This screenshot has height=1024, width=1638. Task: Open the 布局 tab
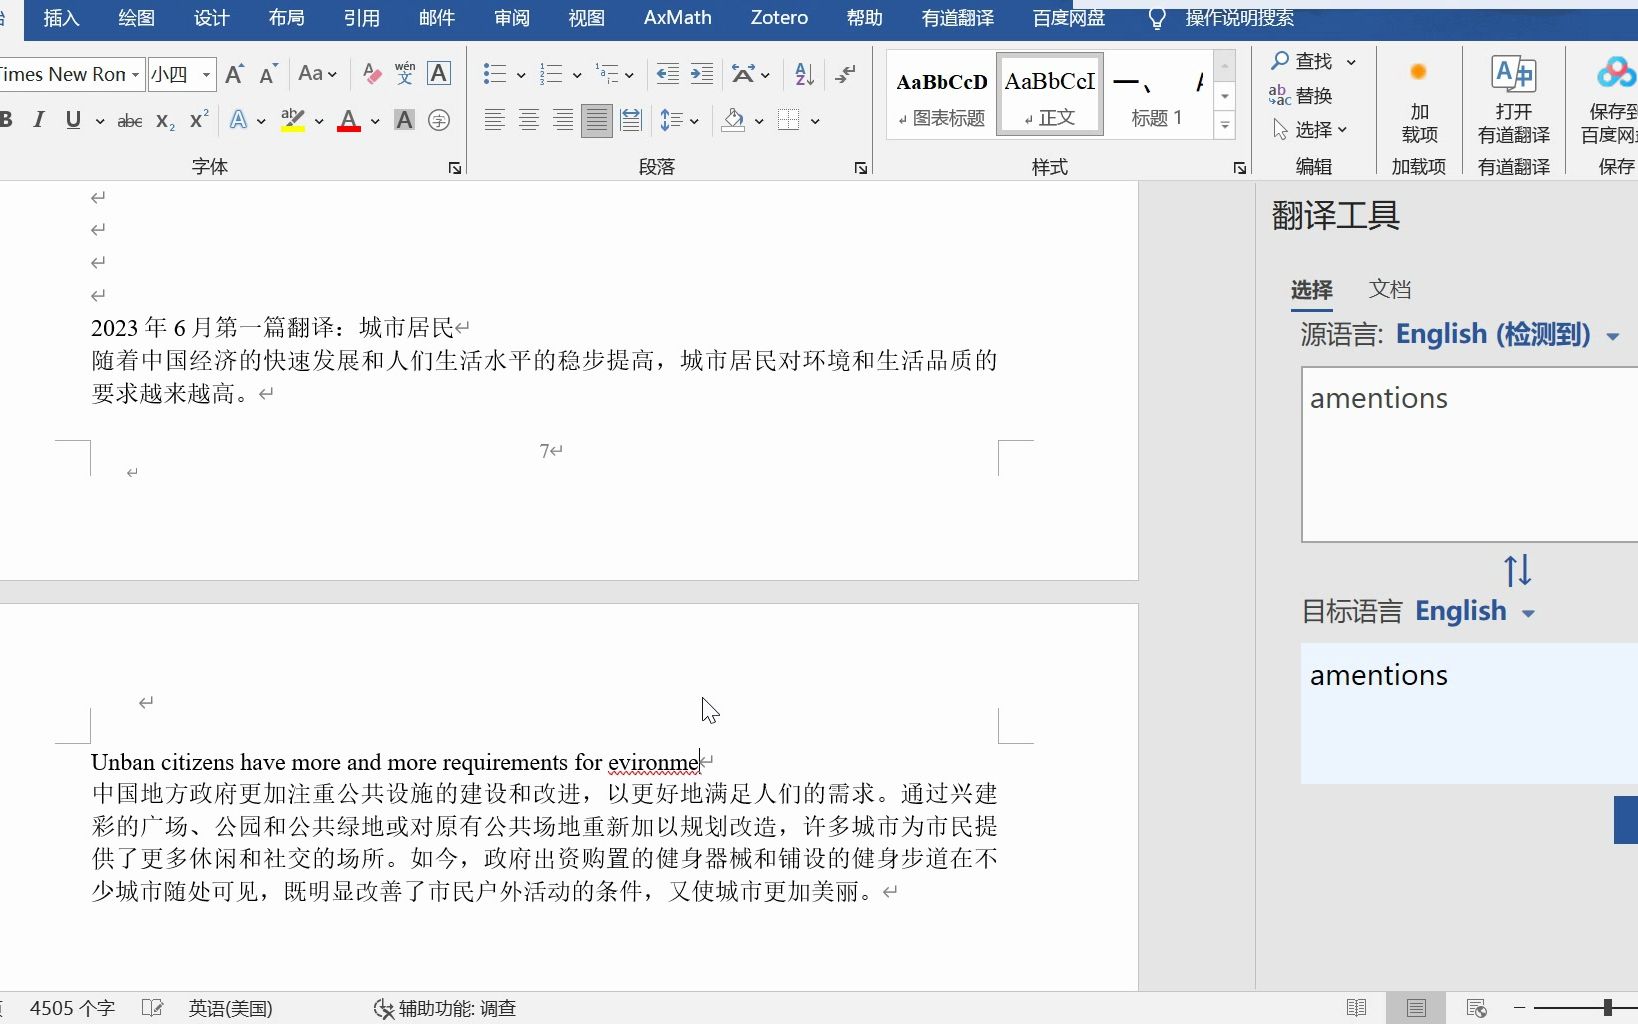286,18
